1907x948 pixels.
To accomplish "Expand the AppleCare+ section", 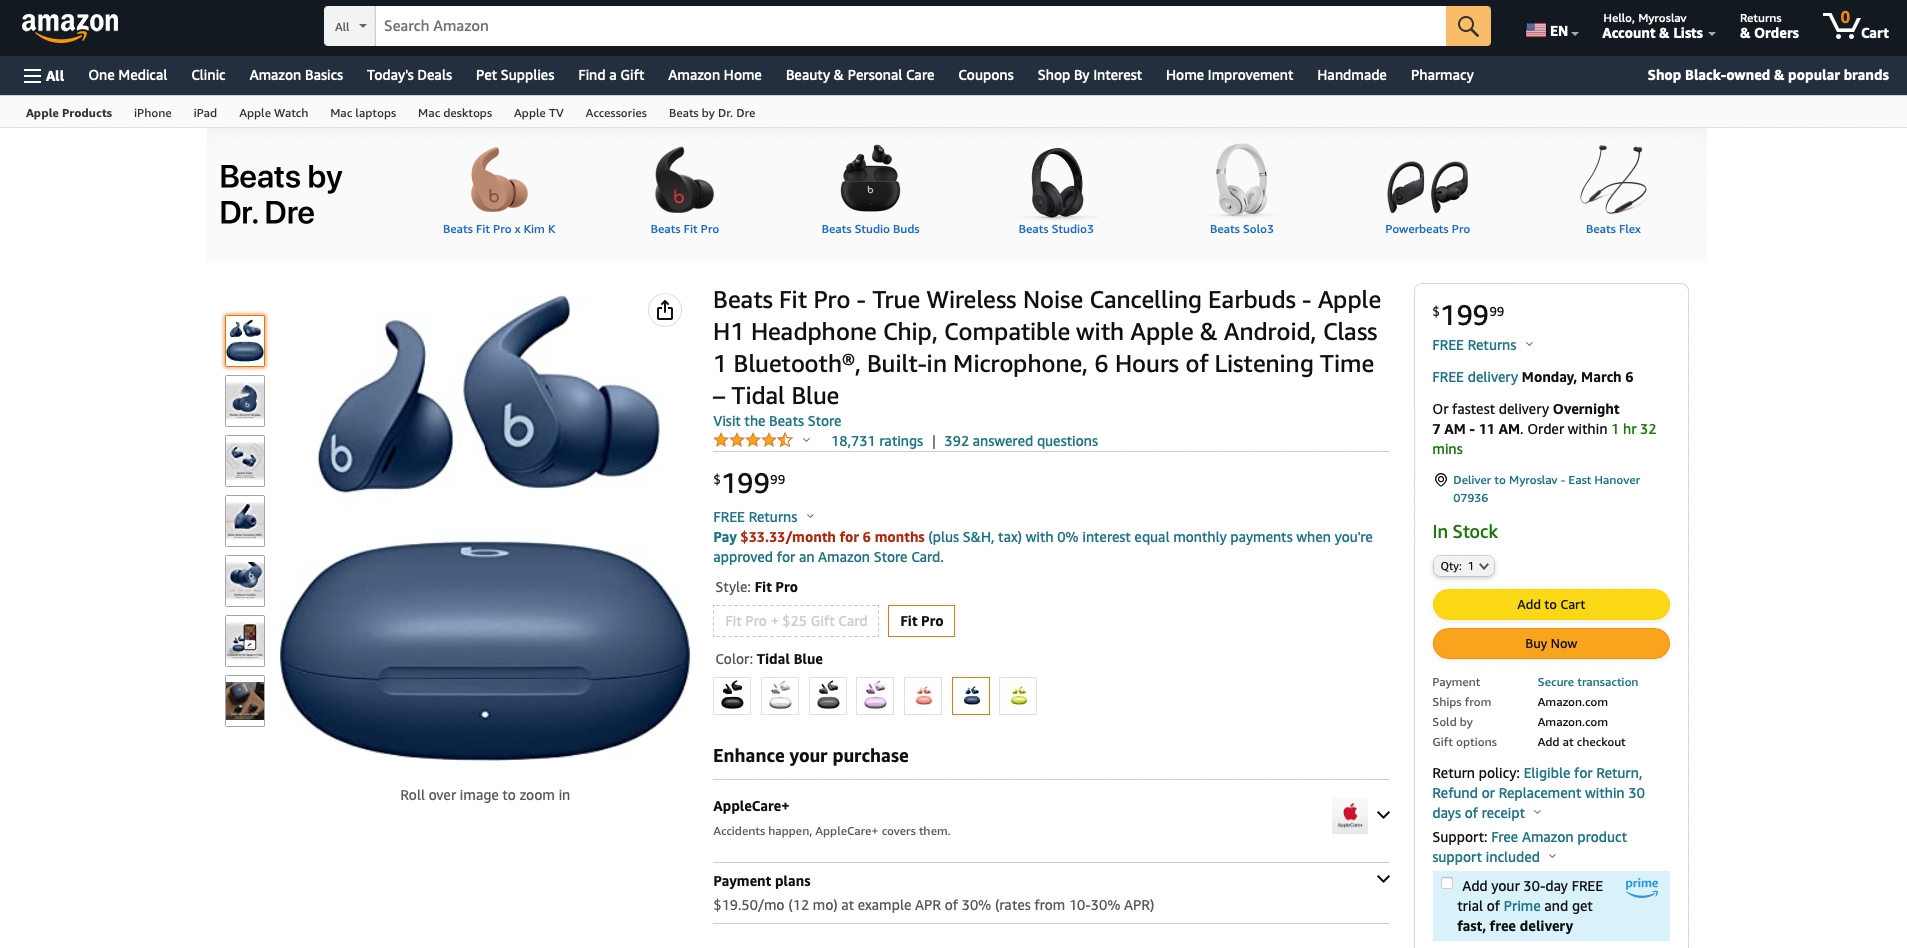I will (1383, 815).
